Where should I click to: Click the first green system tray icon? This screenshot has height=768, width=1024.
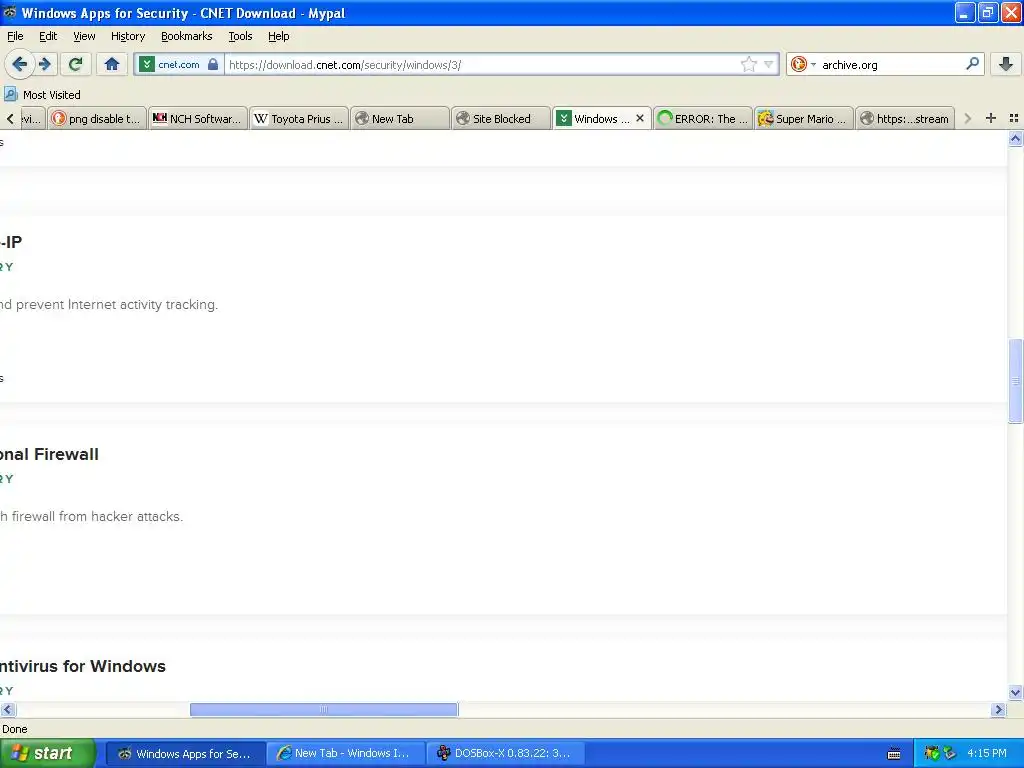931,753
